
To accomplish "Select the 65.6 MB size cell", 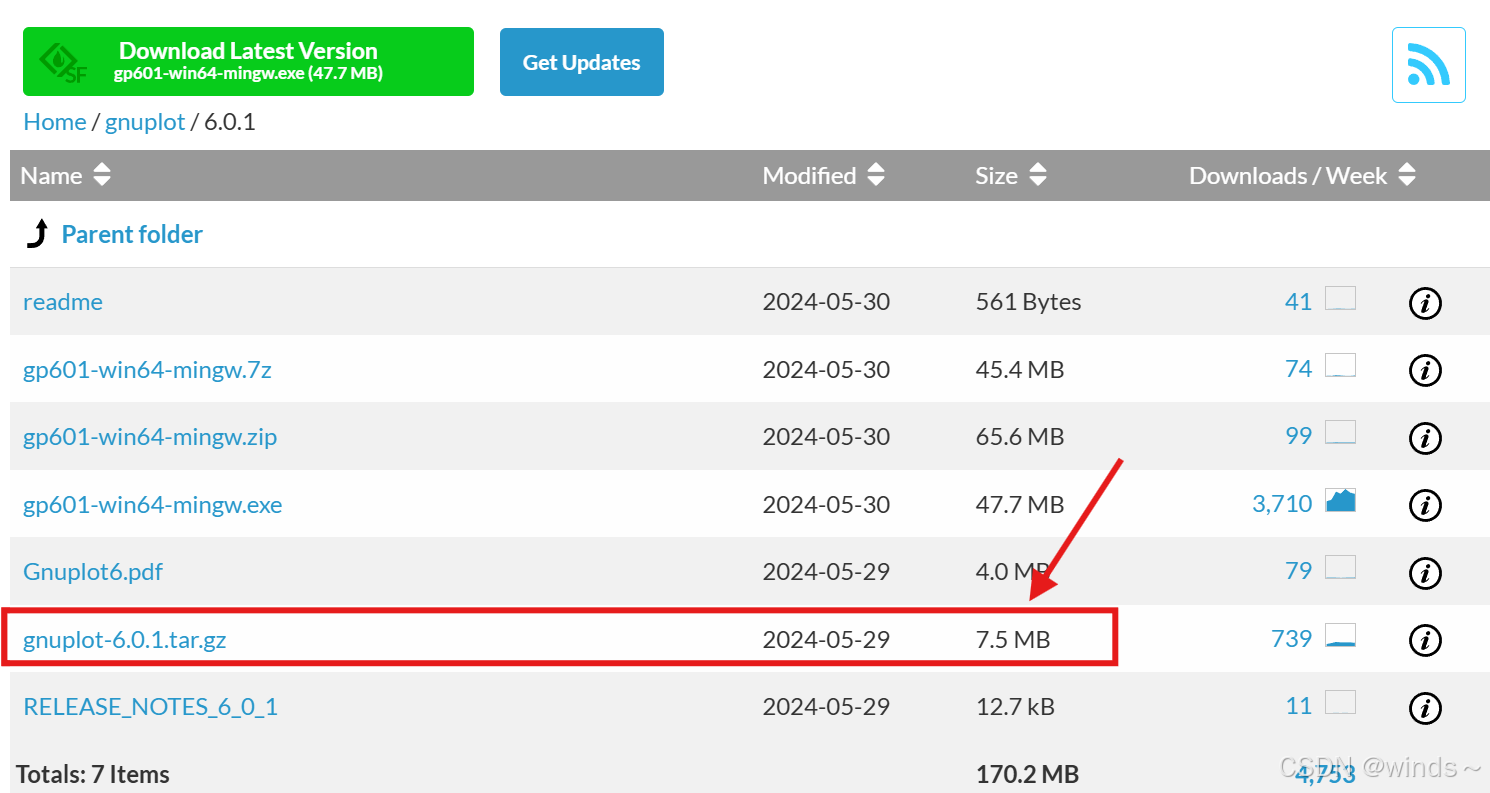I will point(1019,437).
